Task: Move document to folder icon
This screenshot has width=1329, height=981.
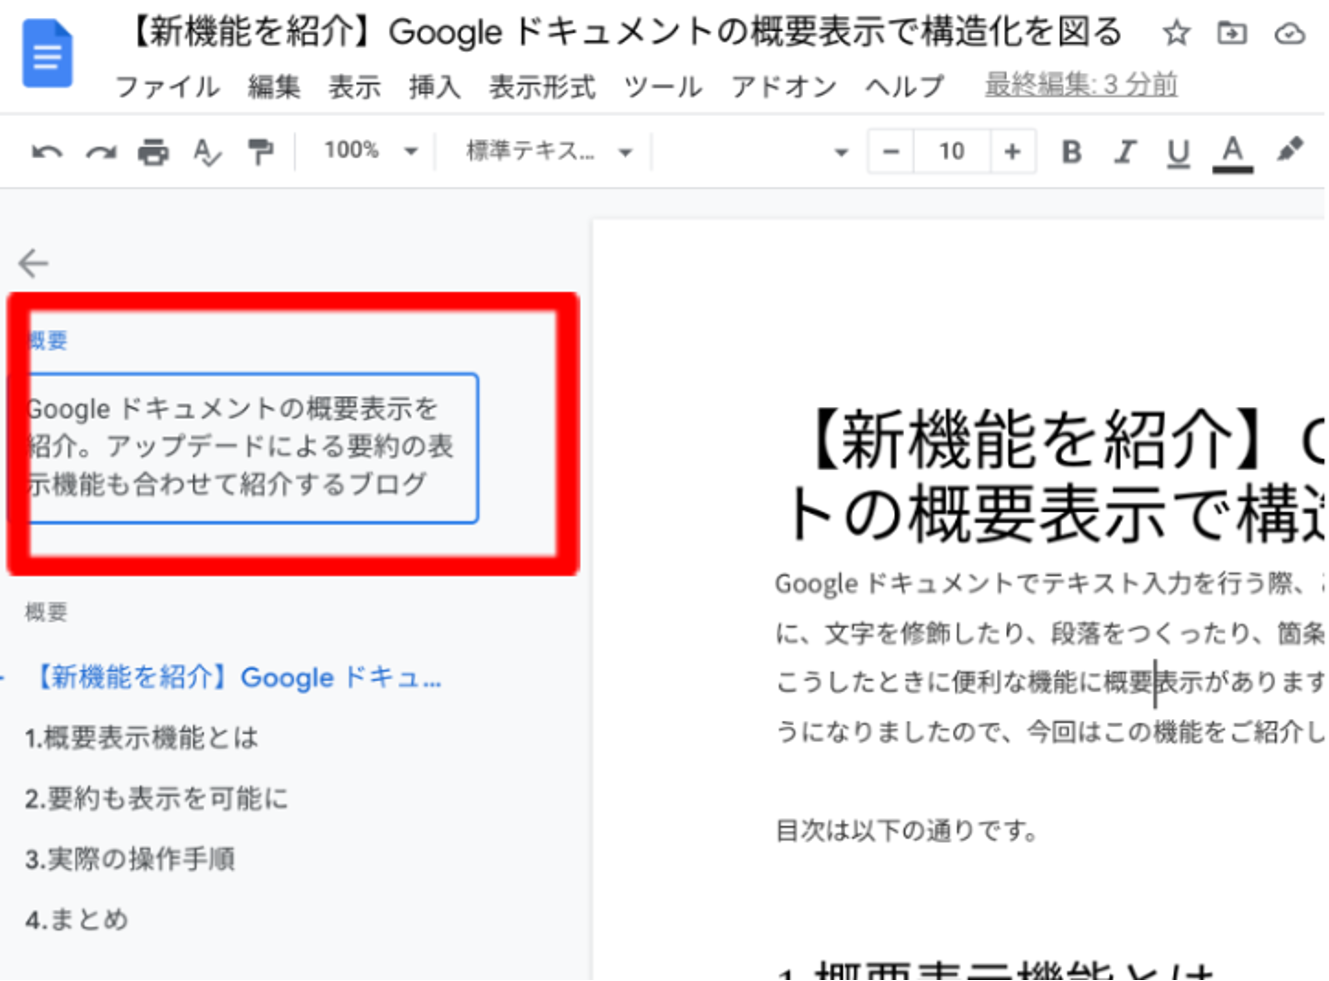Action: 1232,34
